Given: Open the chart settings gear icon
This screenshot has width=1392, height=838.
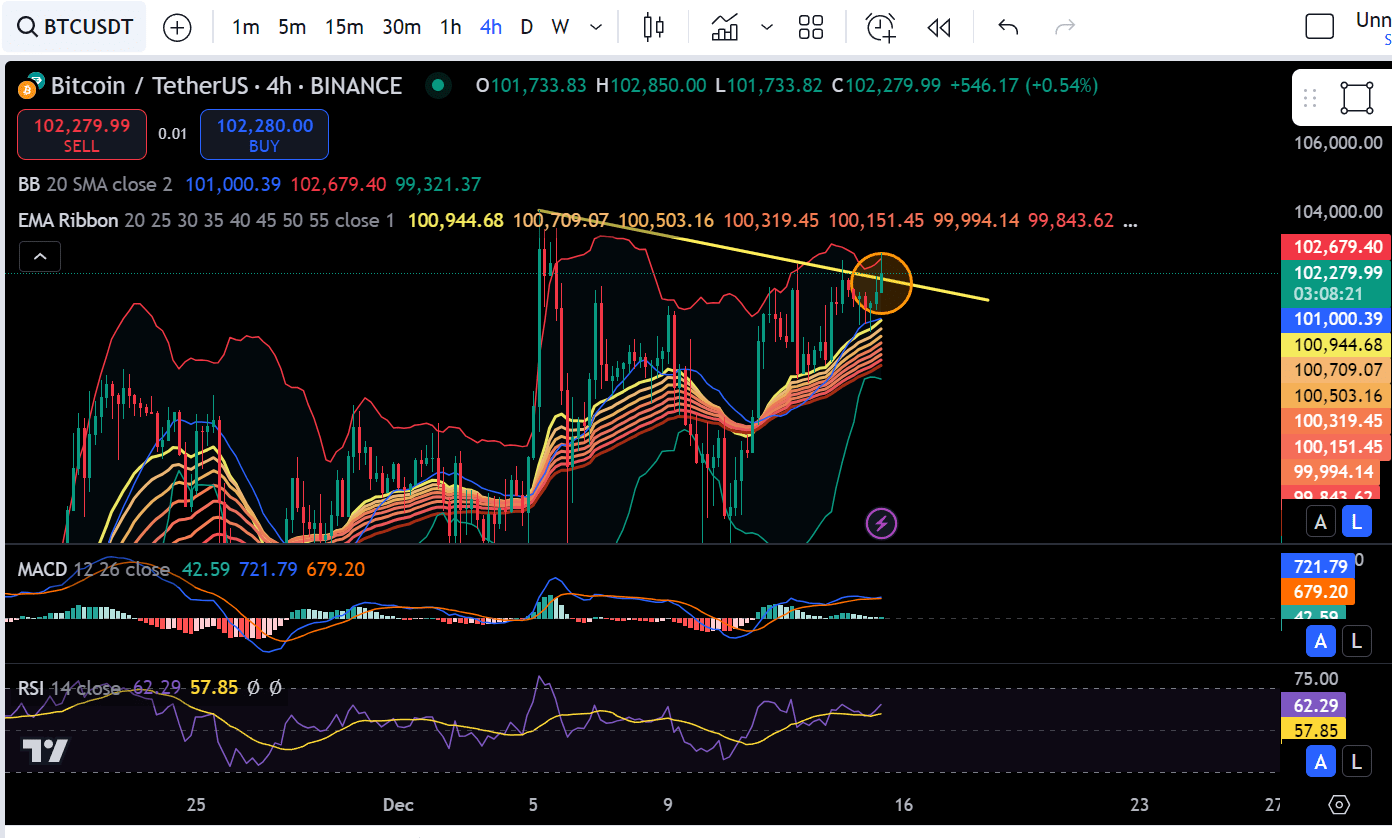Looking at the screenshot, I should (x=1340, y=804).
